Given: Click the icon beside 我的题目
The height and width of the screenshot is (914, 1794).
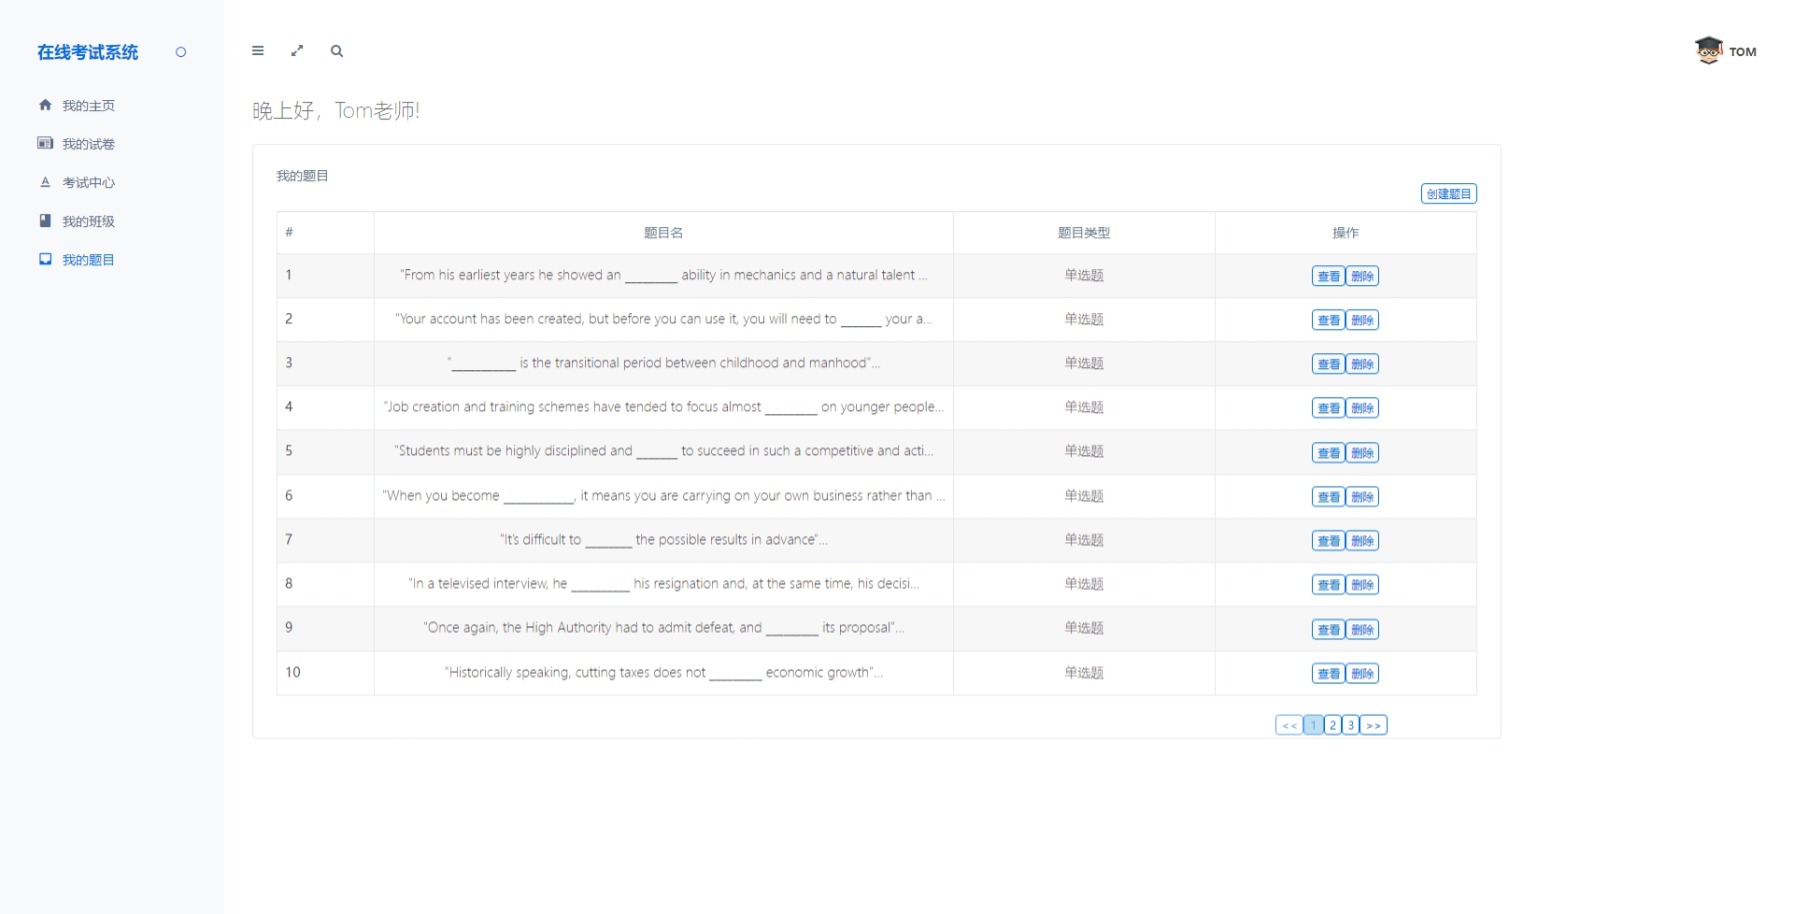Looking at the screenshot, I should pos(45,259).
